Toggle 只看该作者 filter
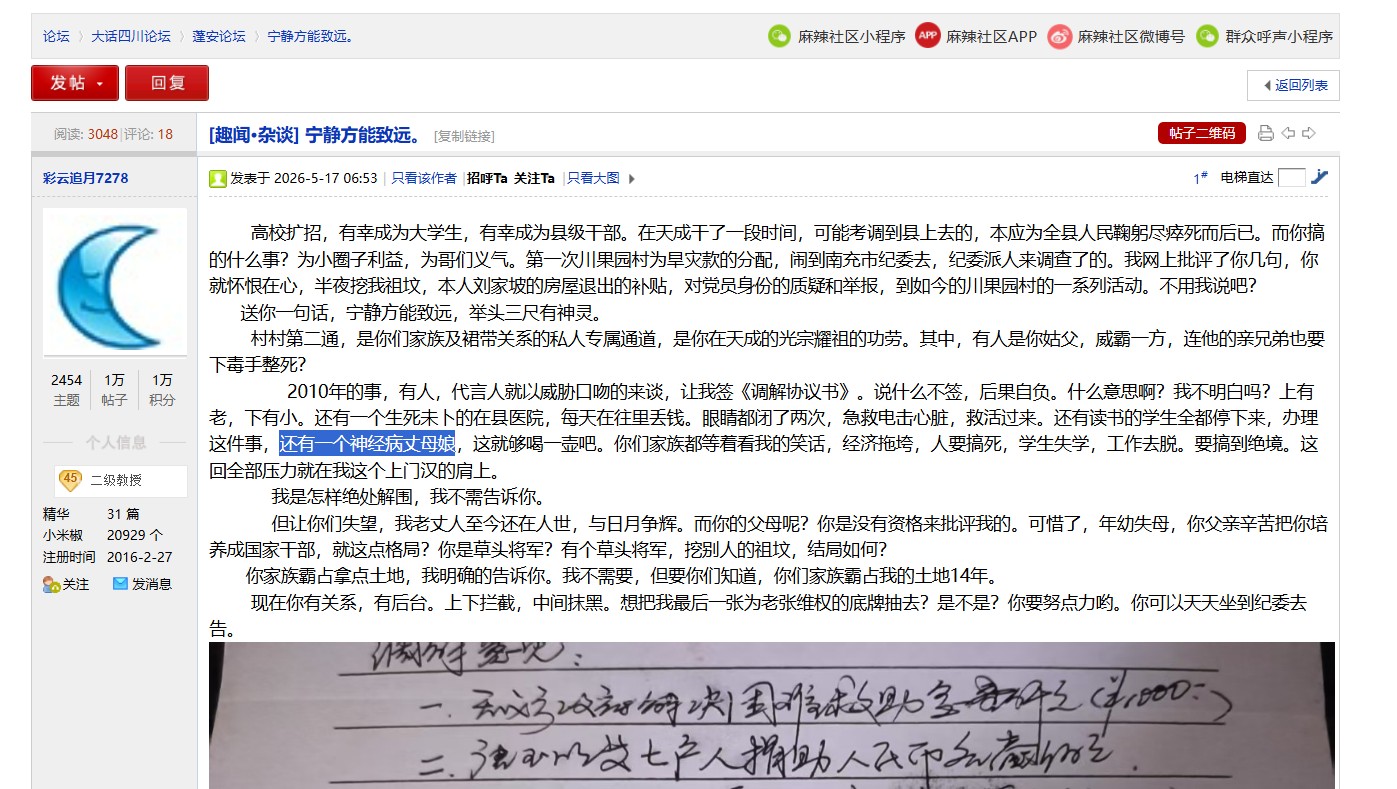The image size is (1397, 789). (424, 178)
